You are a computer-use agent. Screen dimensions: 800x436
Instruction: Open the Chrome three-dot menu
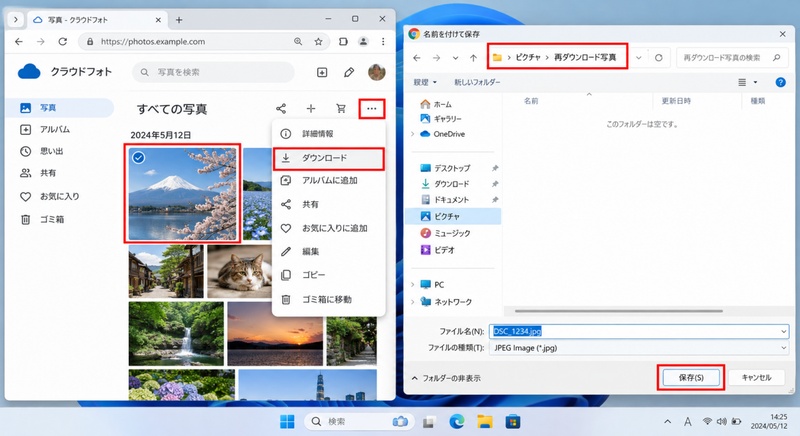click(x=383, y=42)
